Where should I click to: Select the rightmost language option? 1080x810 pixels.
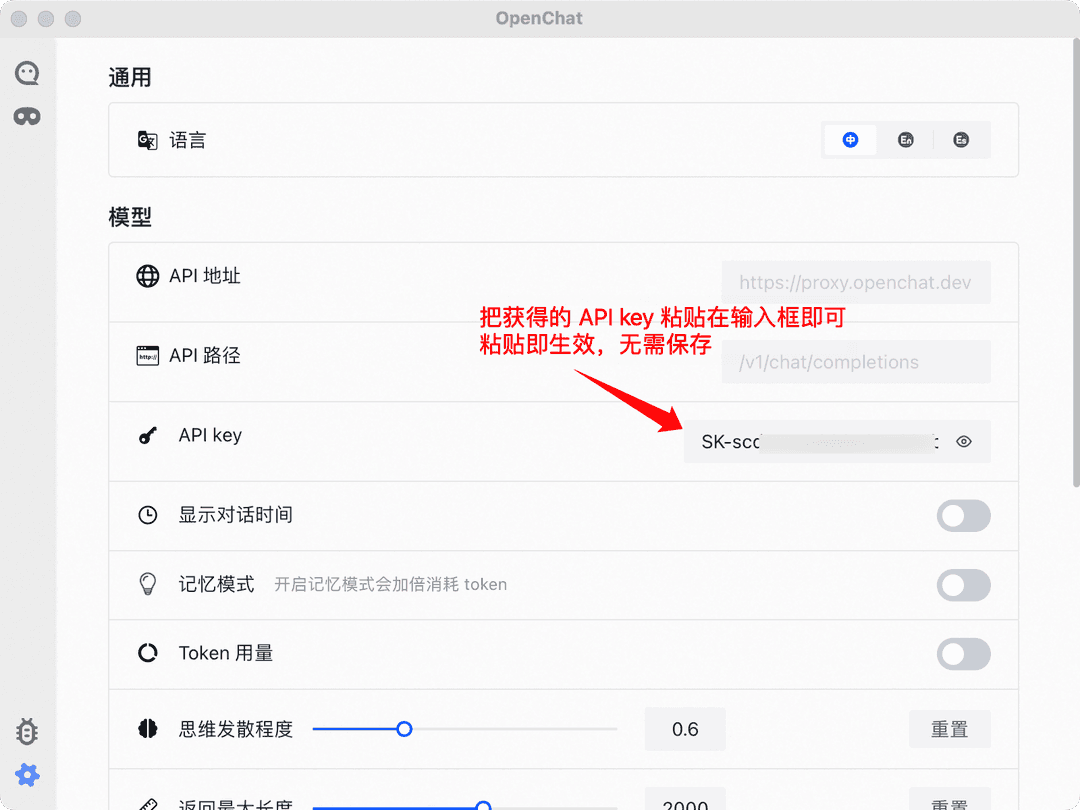[961, 140]
